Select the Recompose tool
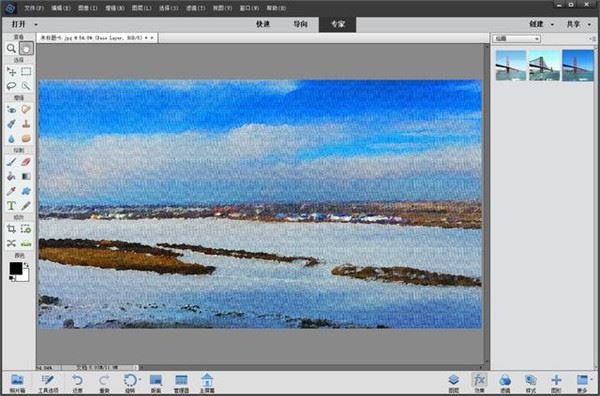Image resolution: width=600 pixels, height=396 pixels. [26, 229]
